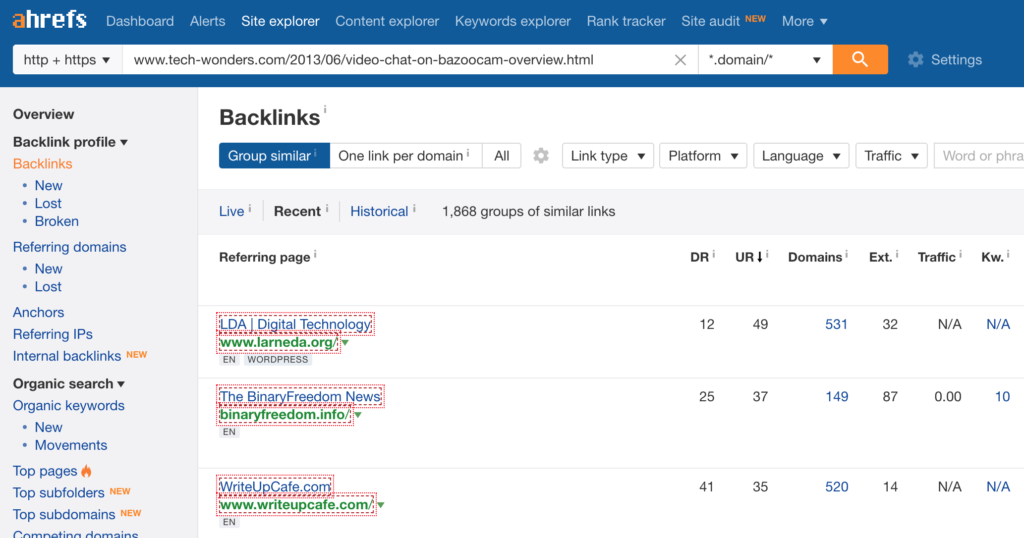Select the All links toggle
The image size is (1024, 538).
[502, 156]
